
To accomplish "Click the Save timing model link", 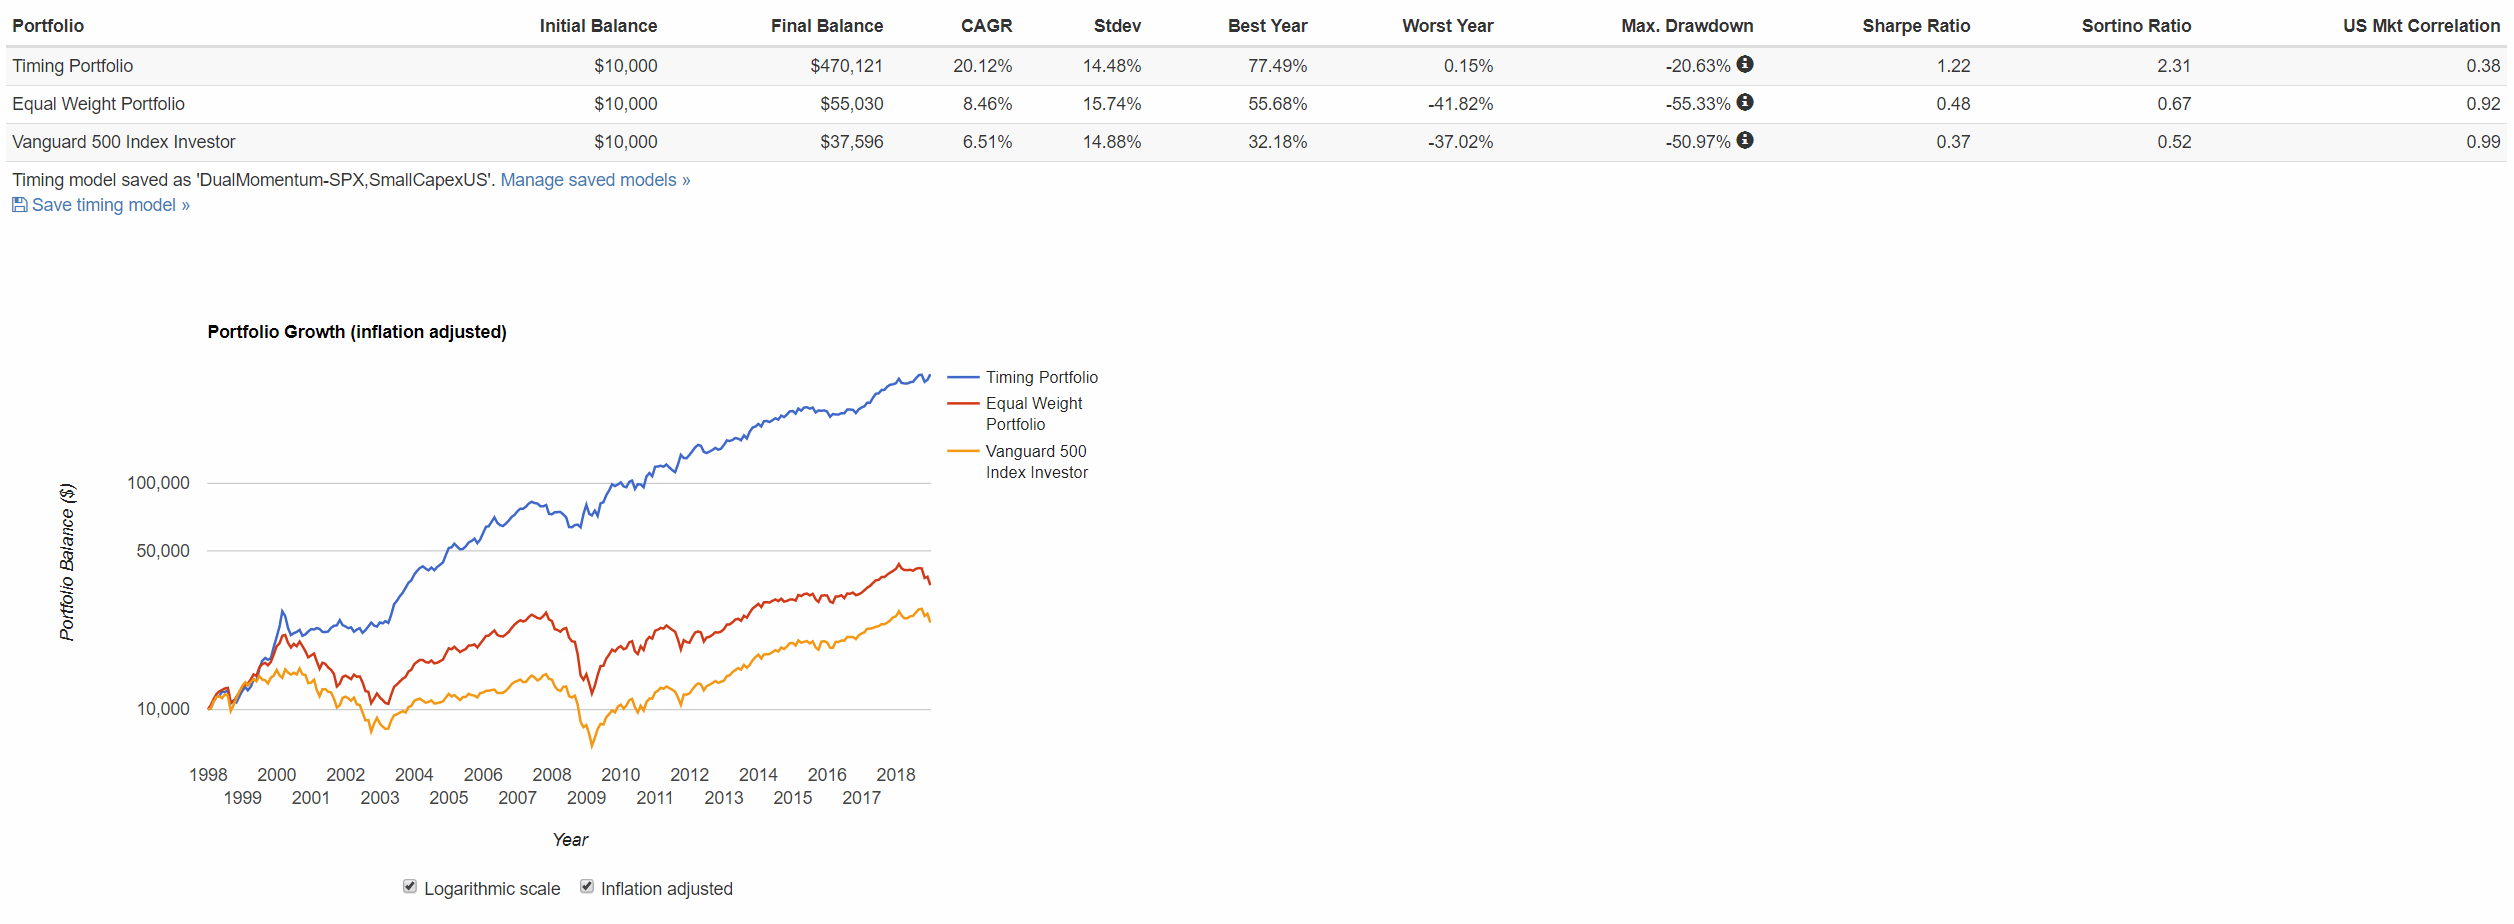I will (110, 205).
